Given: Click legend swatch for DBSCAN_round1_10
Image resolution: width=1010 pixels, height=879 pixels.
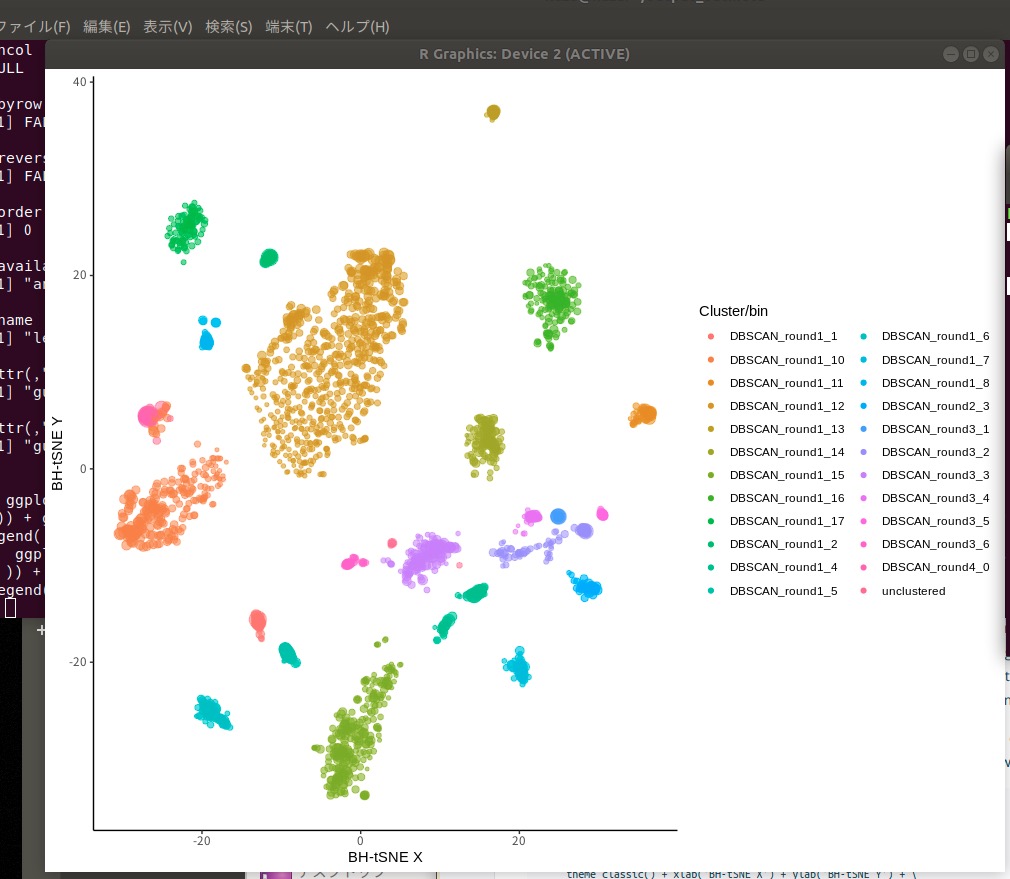Looking at the screenshot, I should pyautogui.click(x=710, y=360).
